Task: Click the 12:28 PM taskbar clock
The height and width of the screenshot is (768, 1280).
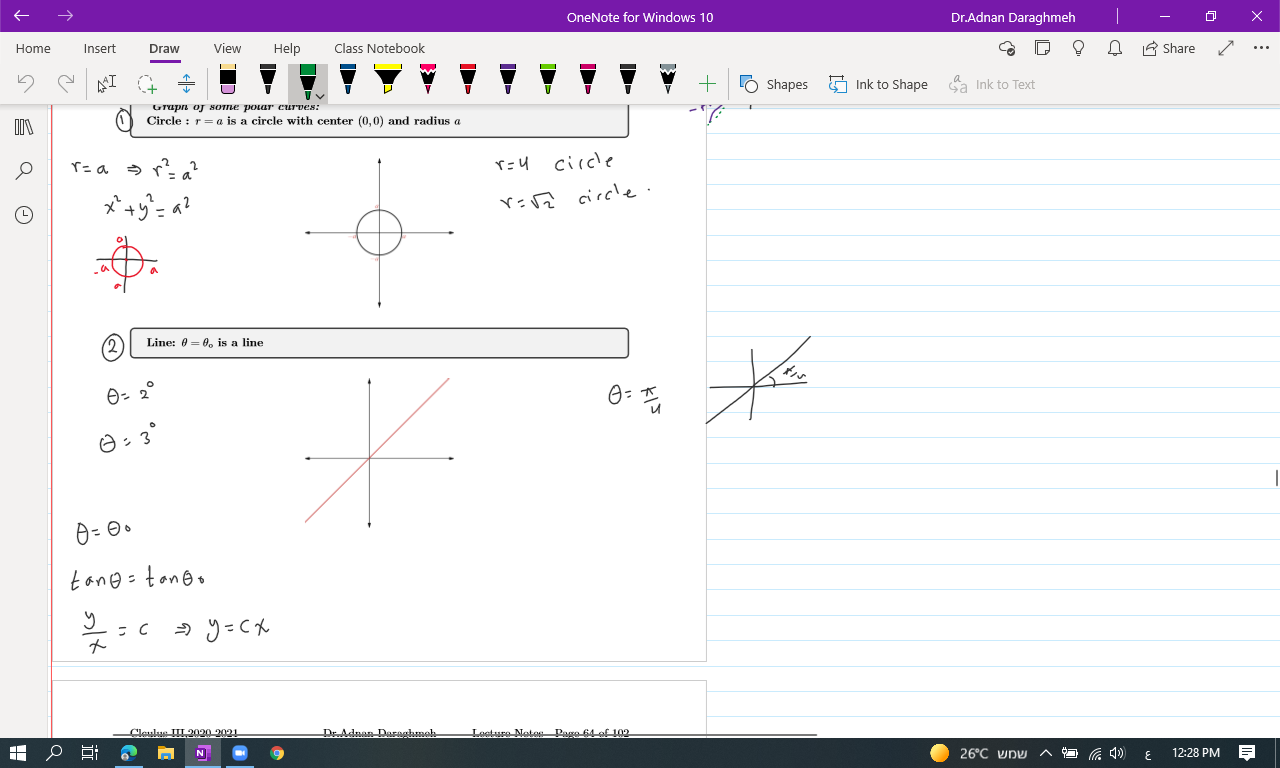Action: point(1196,753)
